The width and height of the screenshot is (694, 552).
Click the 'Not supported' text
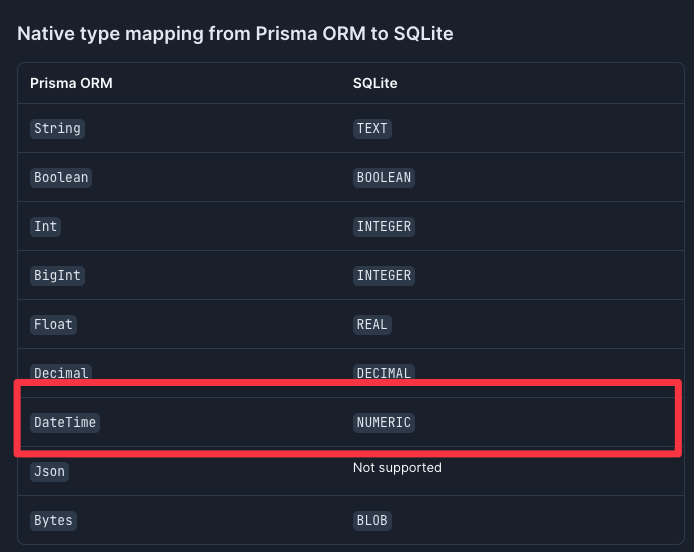point(397,468)
